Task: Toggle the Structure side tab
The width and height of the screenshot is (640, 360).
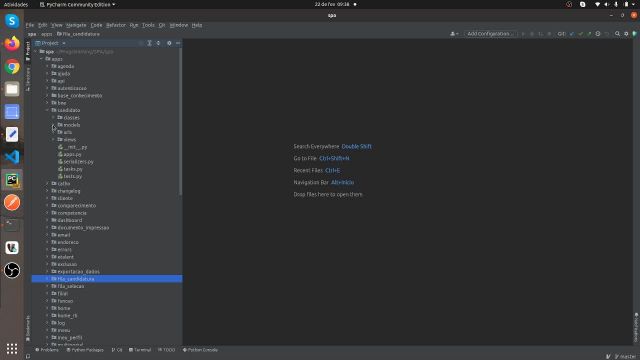Action: (28, 79)
